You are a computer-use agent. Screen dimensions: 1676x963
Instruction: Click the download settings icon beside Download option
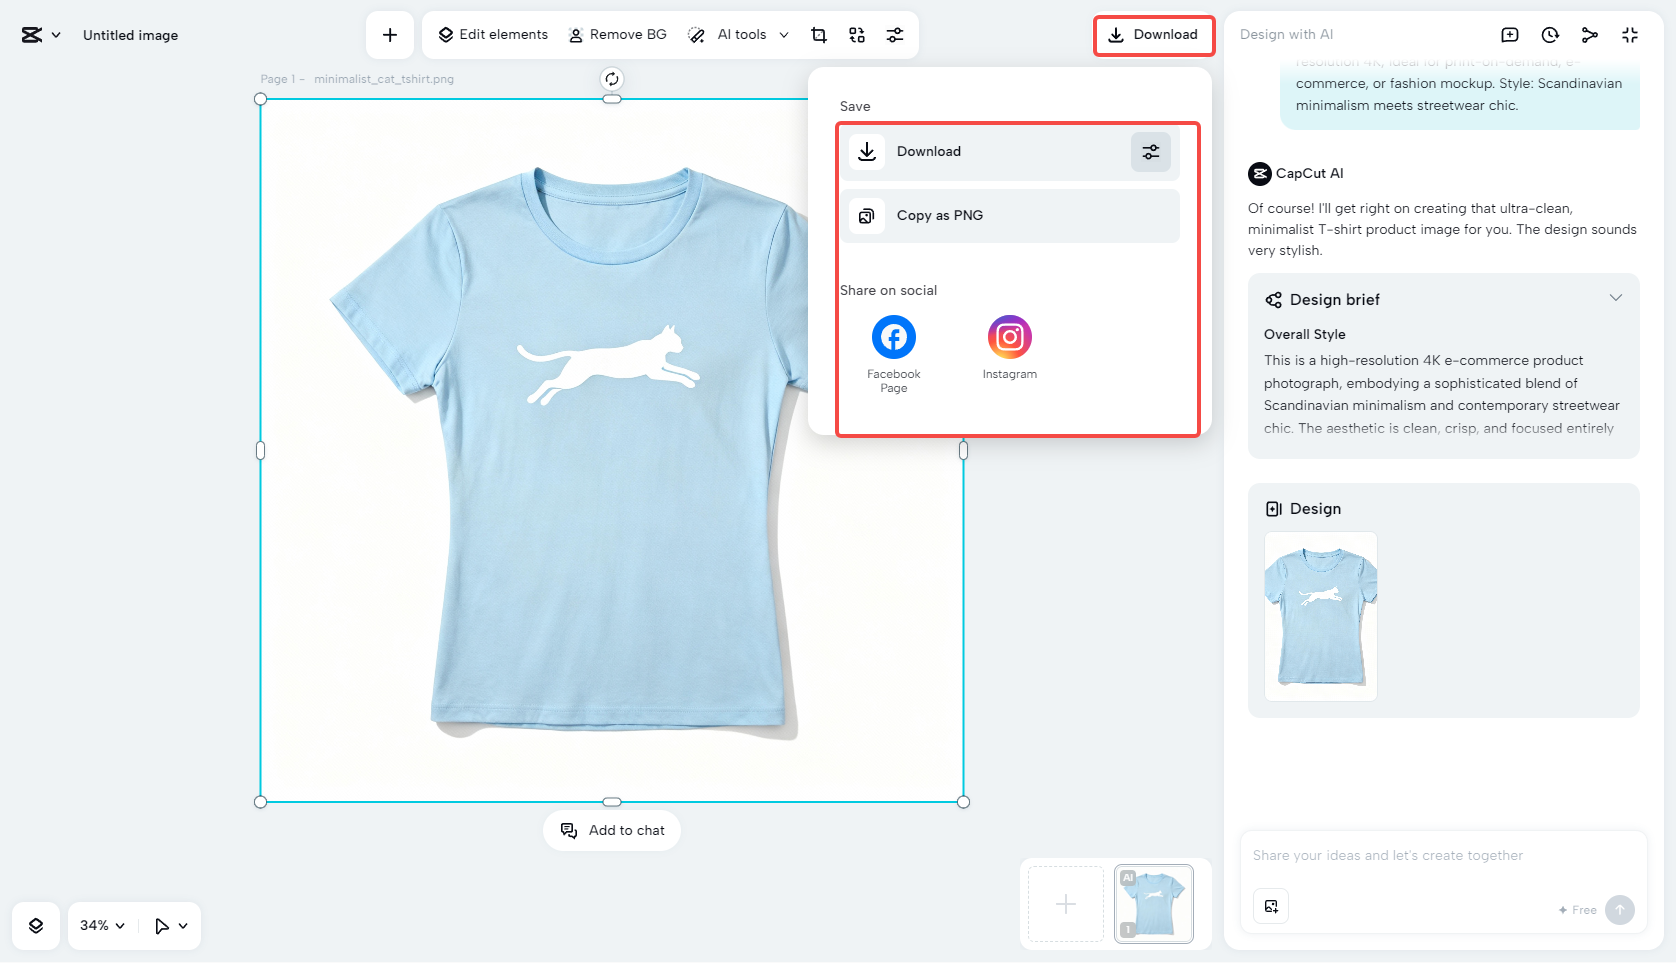[x=1150, y=152]
